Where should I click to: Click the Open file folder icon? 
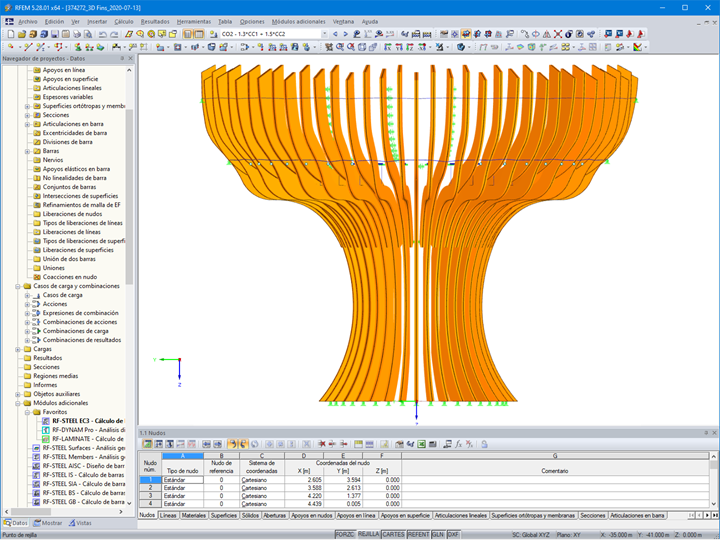click(x=22, y=34)
